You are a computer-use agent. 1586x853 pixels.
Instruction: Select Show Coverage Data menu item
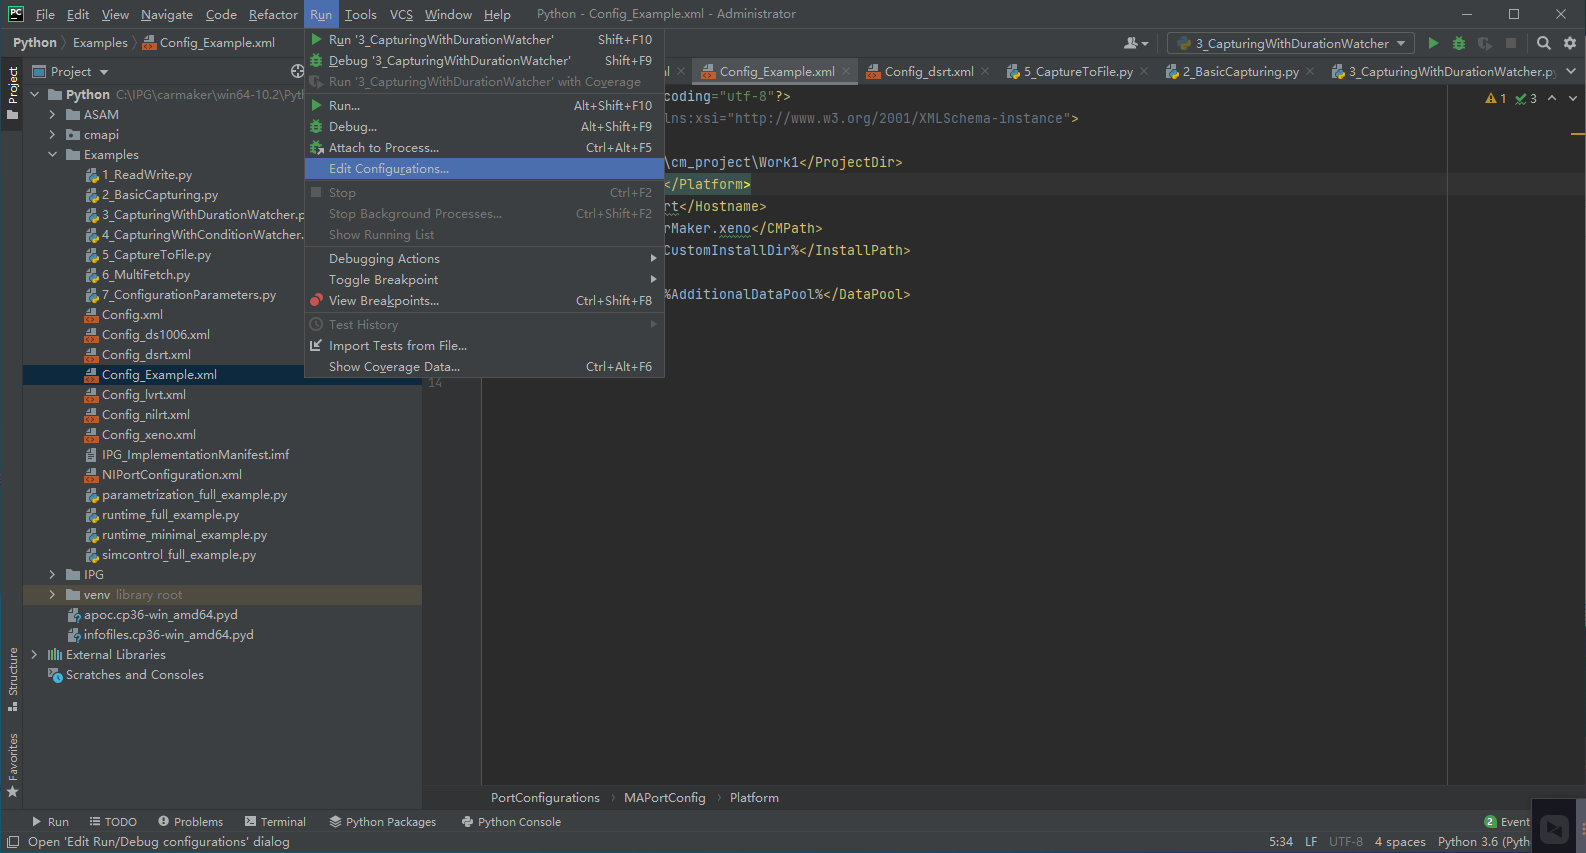pyautogui.click(x=484, y=367)
